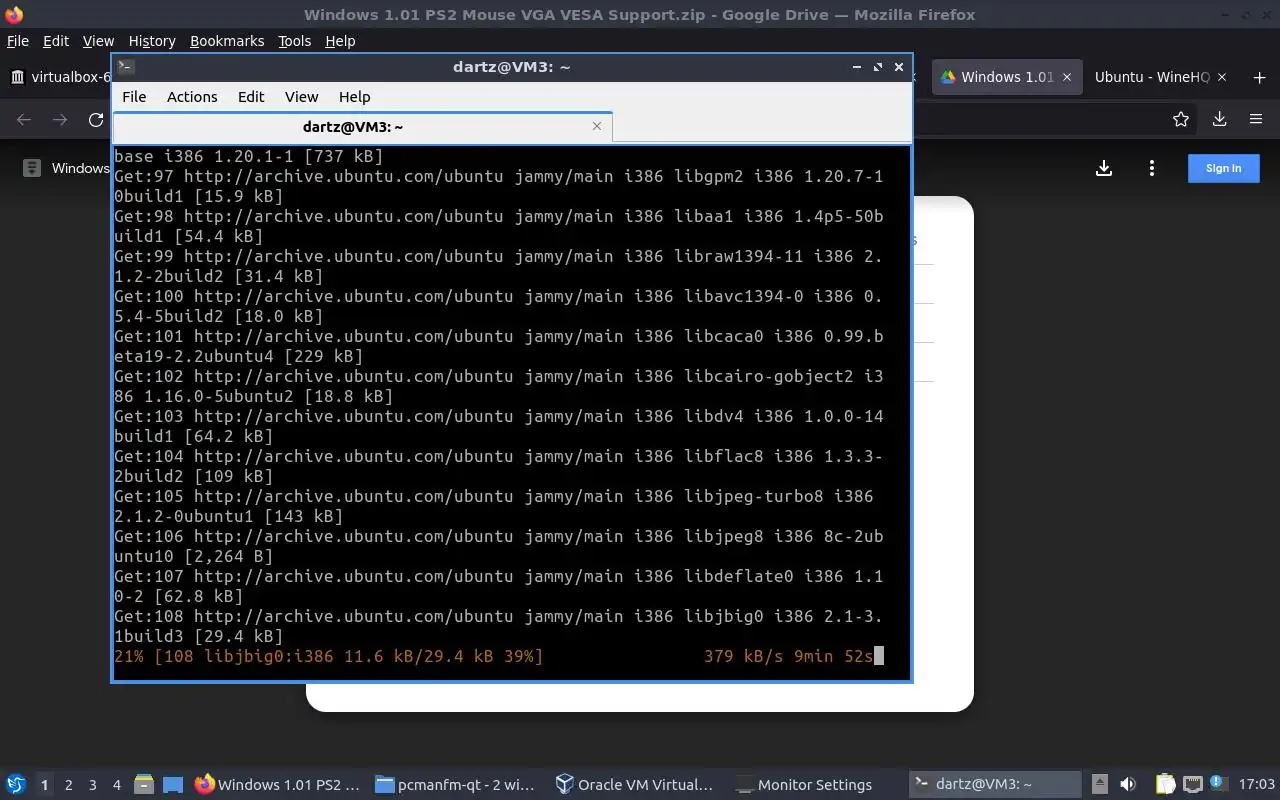Open the terminal Help menu
Viewport: 1280px width, 800px height.
pos(354,97)
